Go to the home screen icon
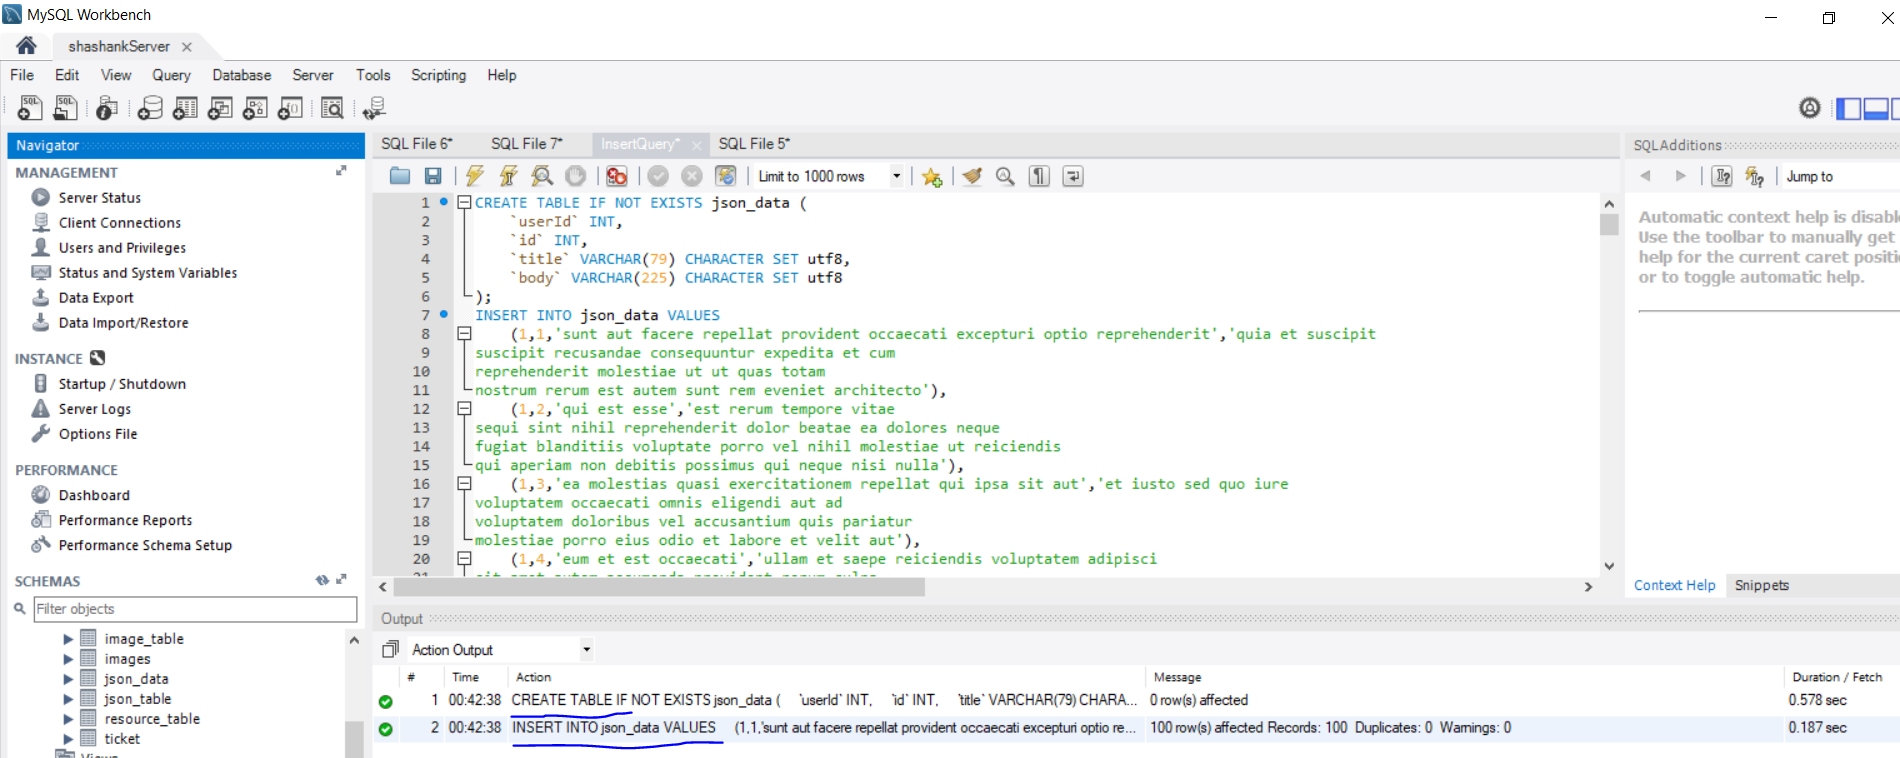This screenshot has height=758, width=1900. tap(27, 46)
